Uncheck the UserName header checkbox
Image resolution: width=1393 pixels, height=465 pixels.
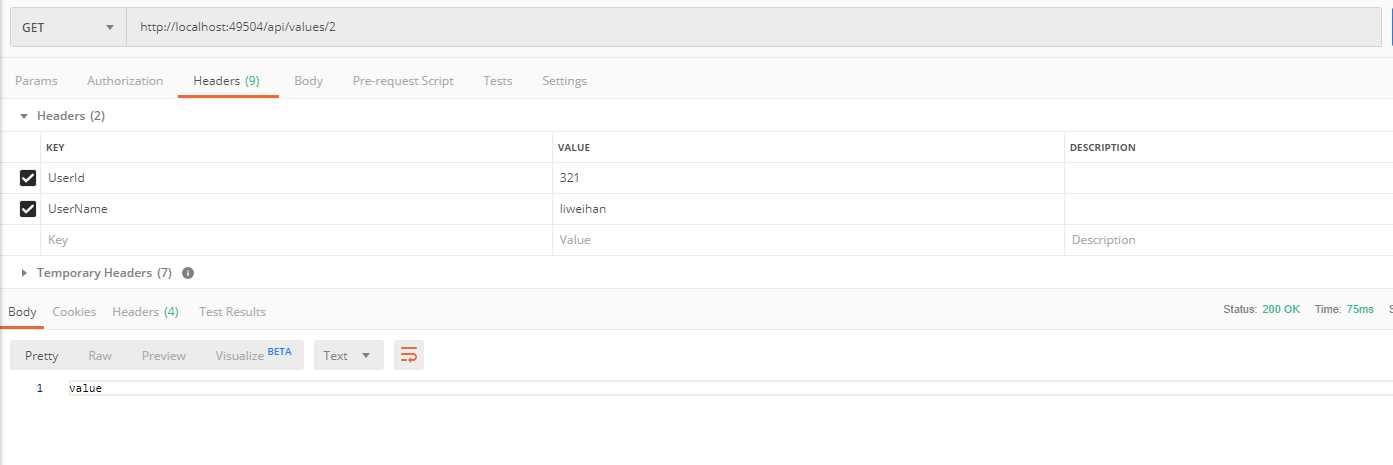[x=28, y=209]
